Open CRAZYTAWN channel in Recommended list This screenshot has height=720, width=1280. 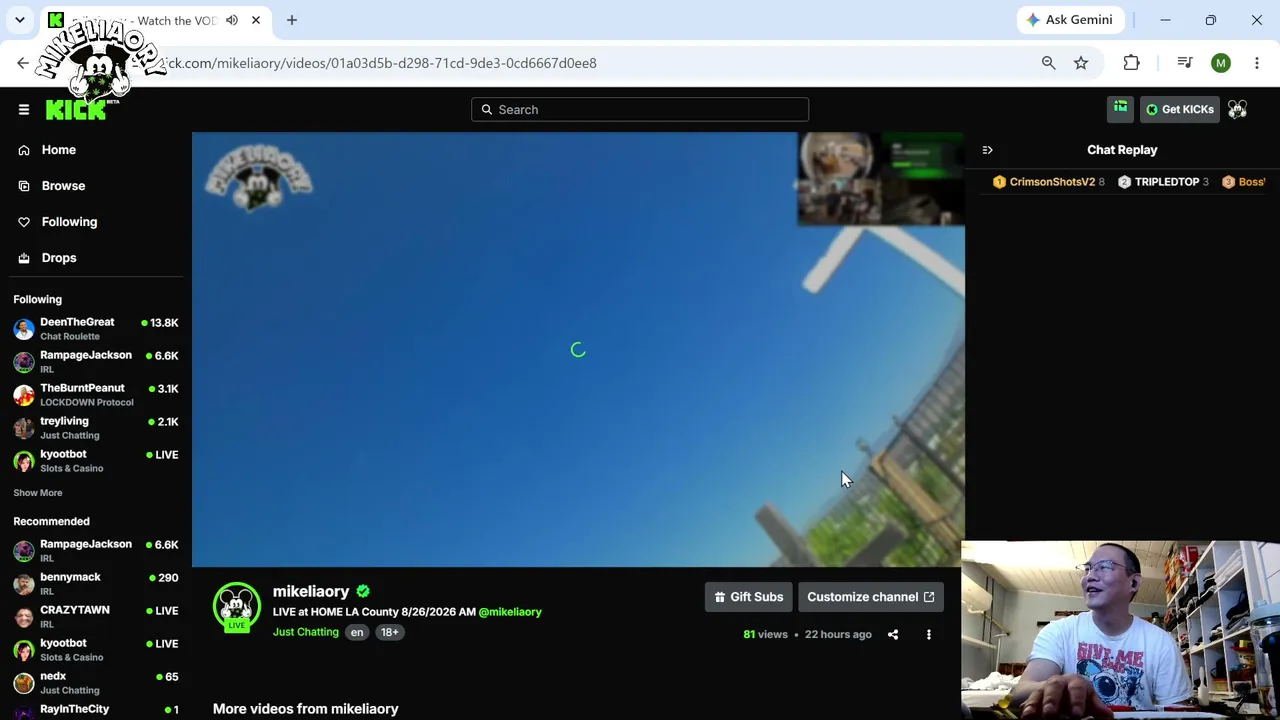(96, 617)
